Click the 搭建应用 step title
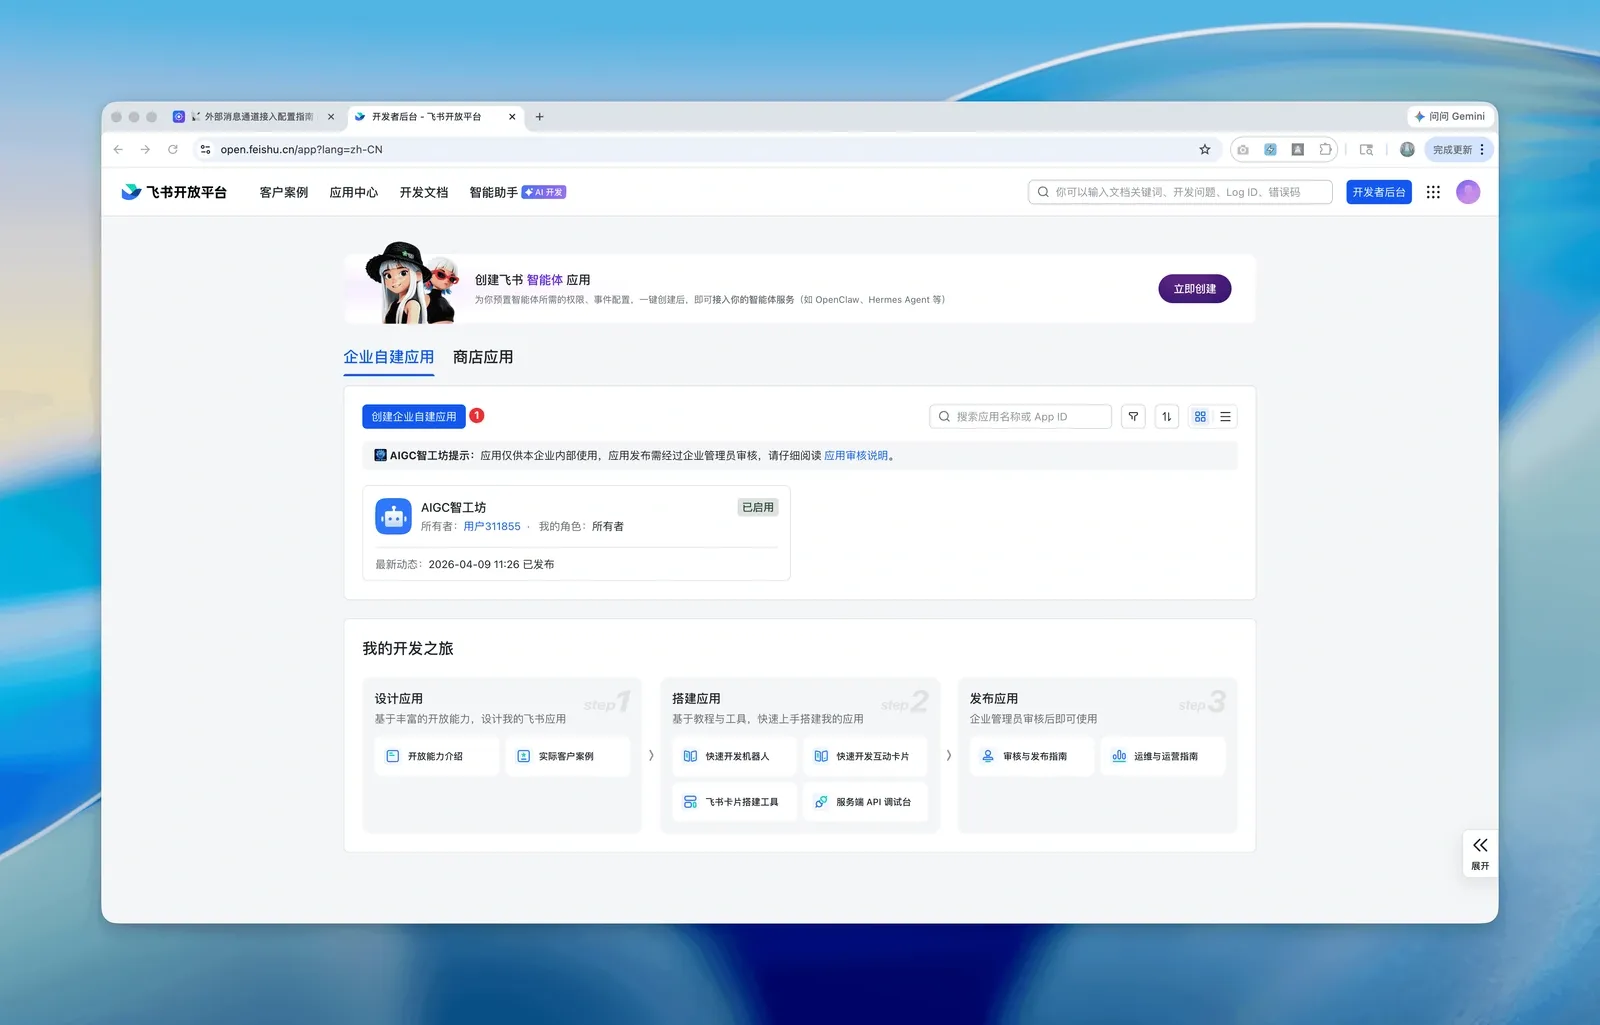The image size is (1600, 1025). [696, 698]
